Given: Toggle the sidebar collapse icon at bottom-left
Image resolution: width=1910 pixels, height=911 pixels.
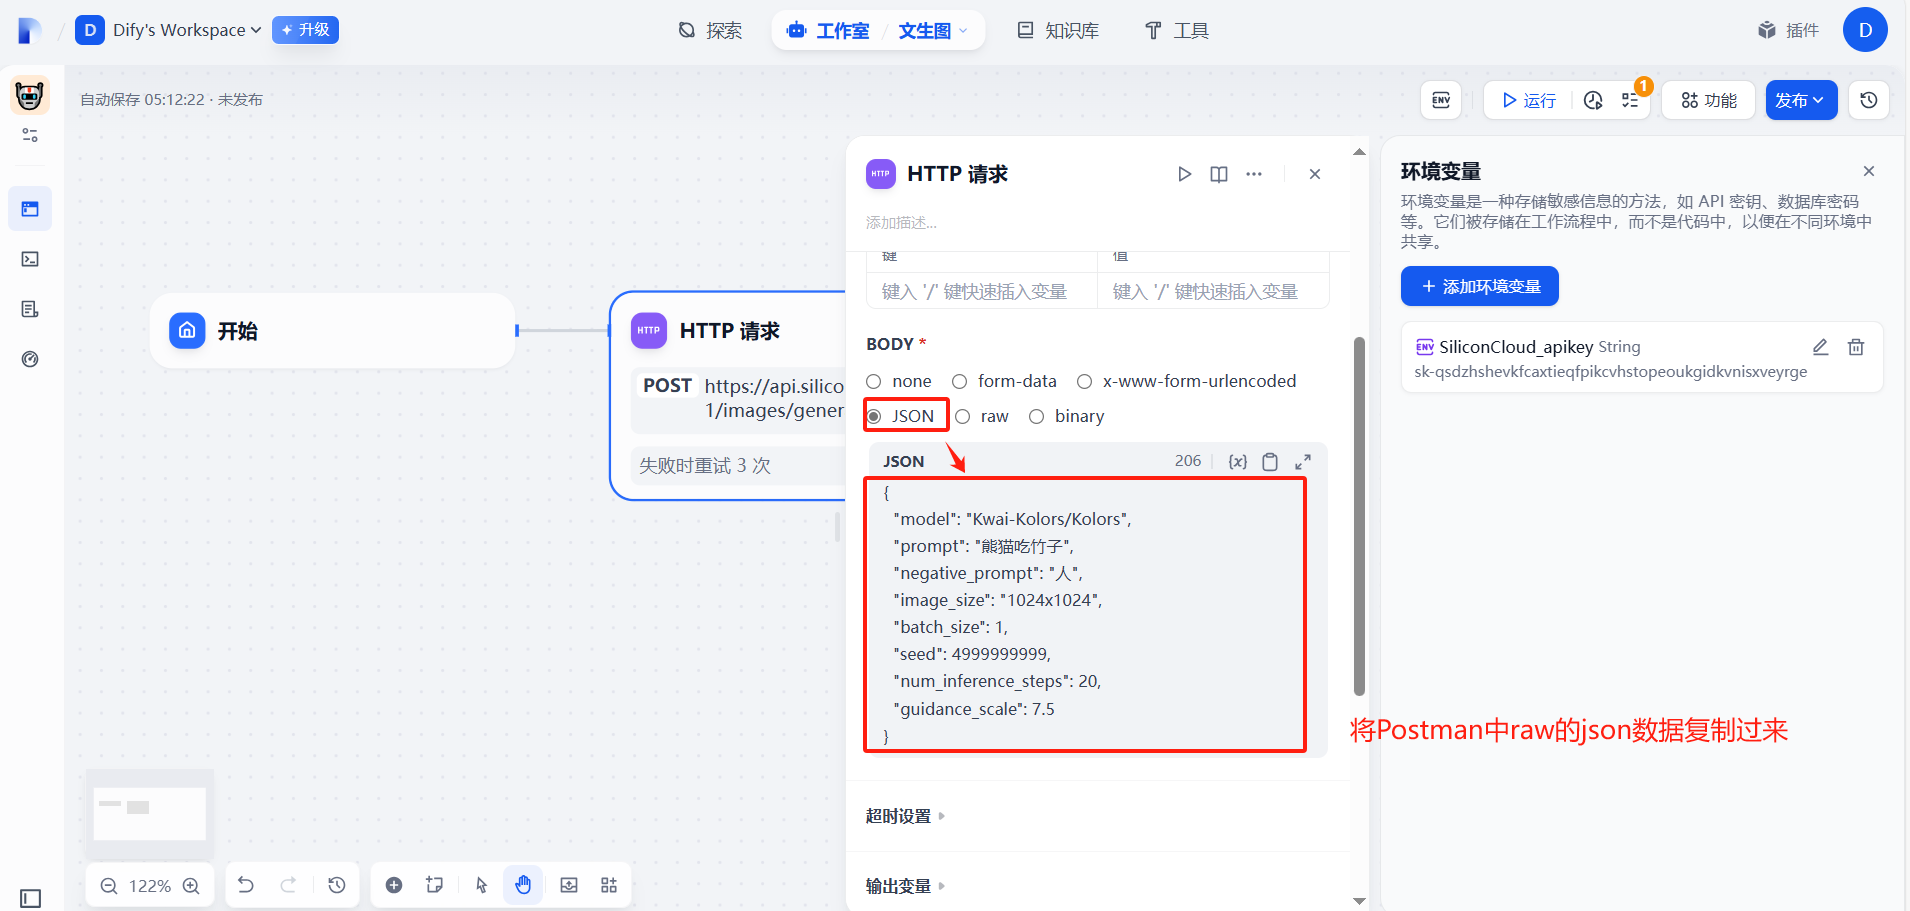Looking at the screenshot, I should click(x=31, y=898).
